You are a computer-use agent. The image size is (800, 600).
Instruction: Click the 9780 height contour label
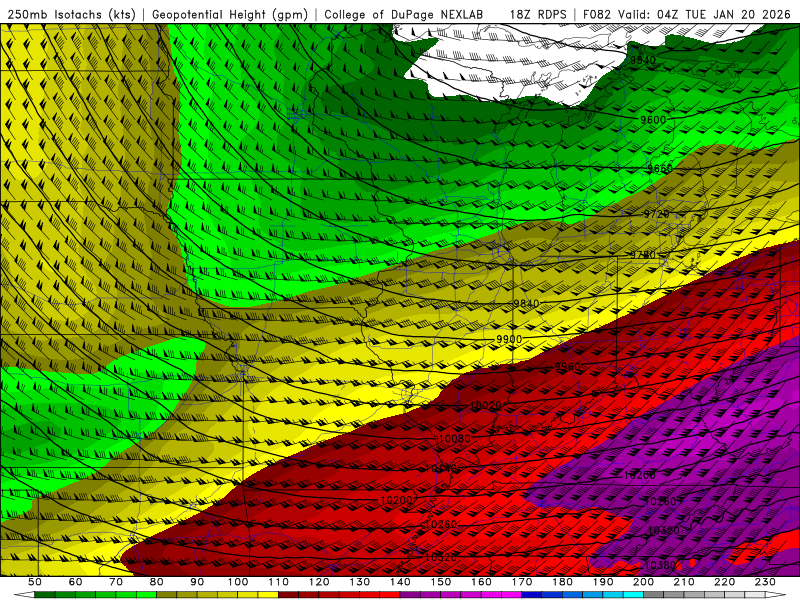pos(642,255)
